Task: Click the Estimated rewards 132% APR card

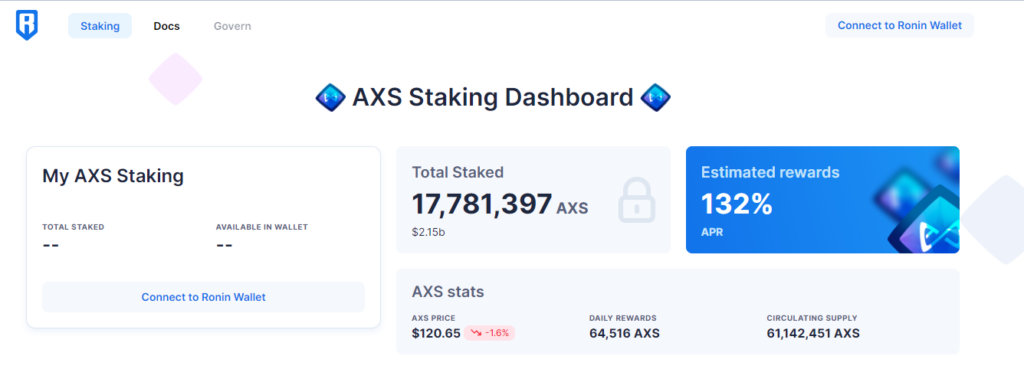Action: [822, 200]
